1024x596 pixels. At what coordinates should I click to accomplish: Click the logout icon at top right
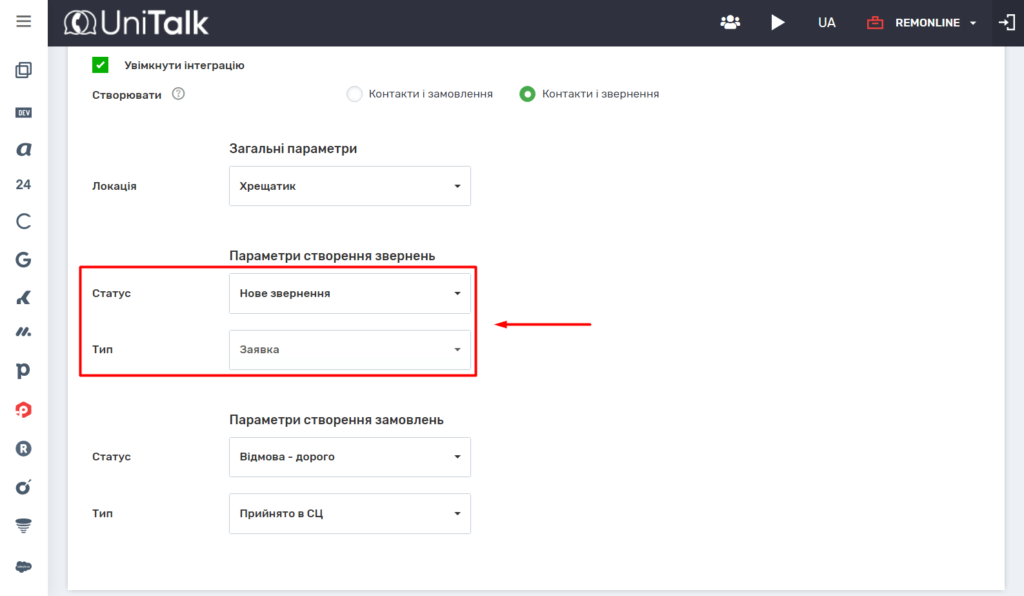1006,22
